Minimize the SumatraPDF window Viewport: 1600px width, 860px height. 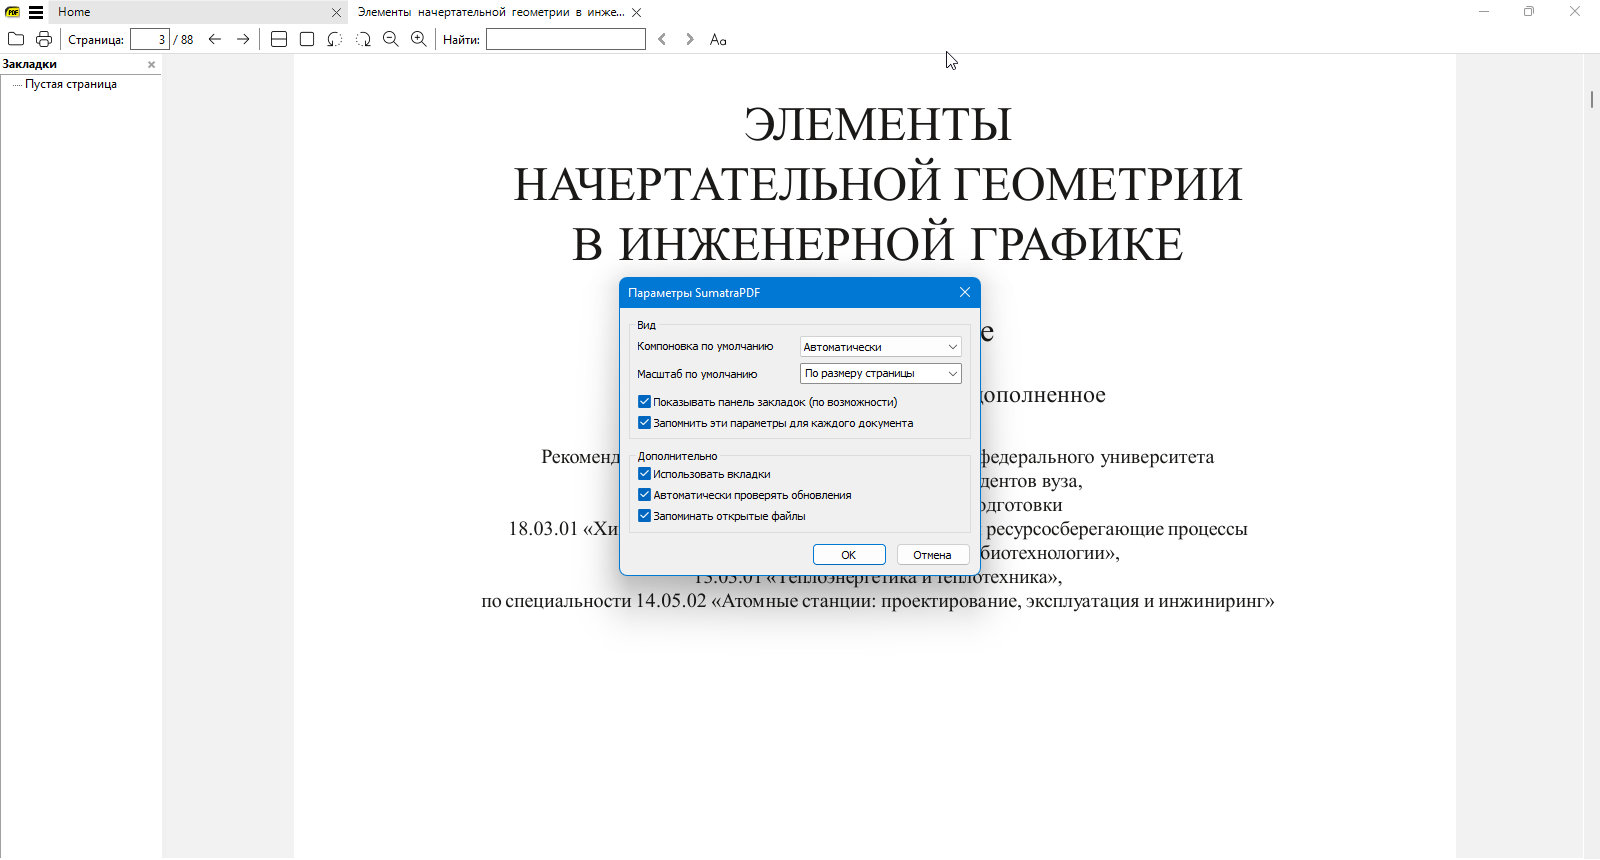[1484, 12]
